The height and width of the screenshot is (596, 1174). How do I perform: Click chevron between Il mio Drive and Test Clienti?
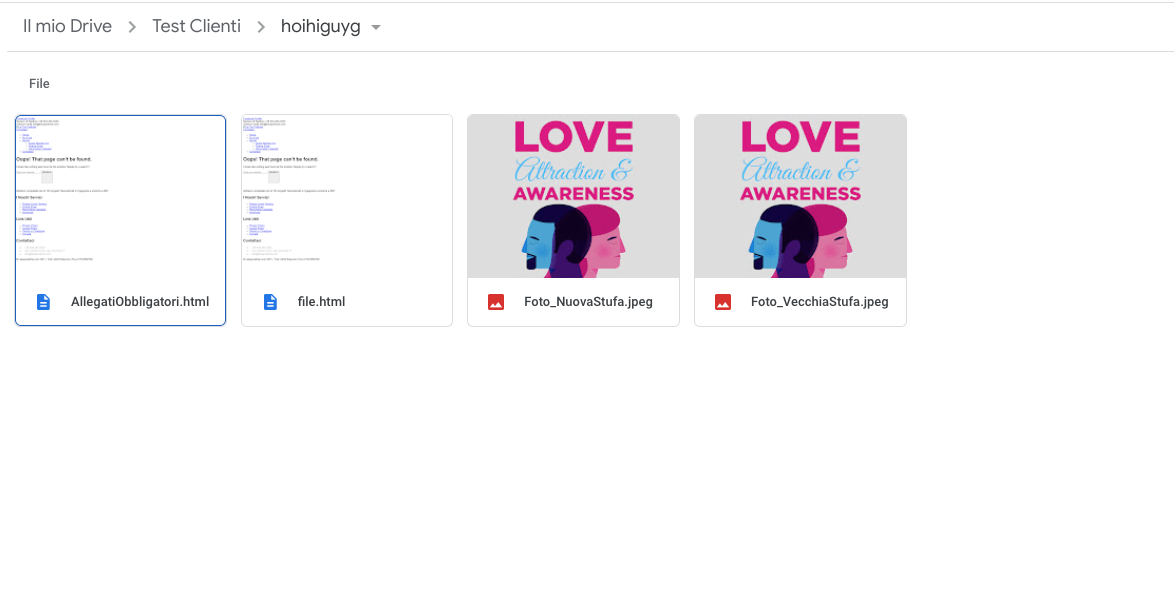(x=132, y=27)
